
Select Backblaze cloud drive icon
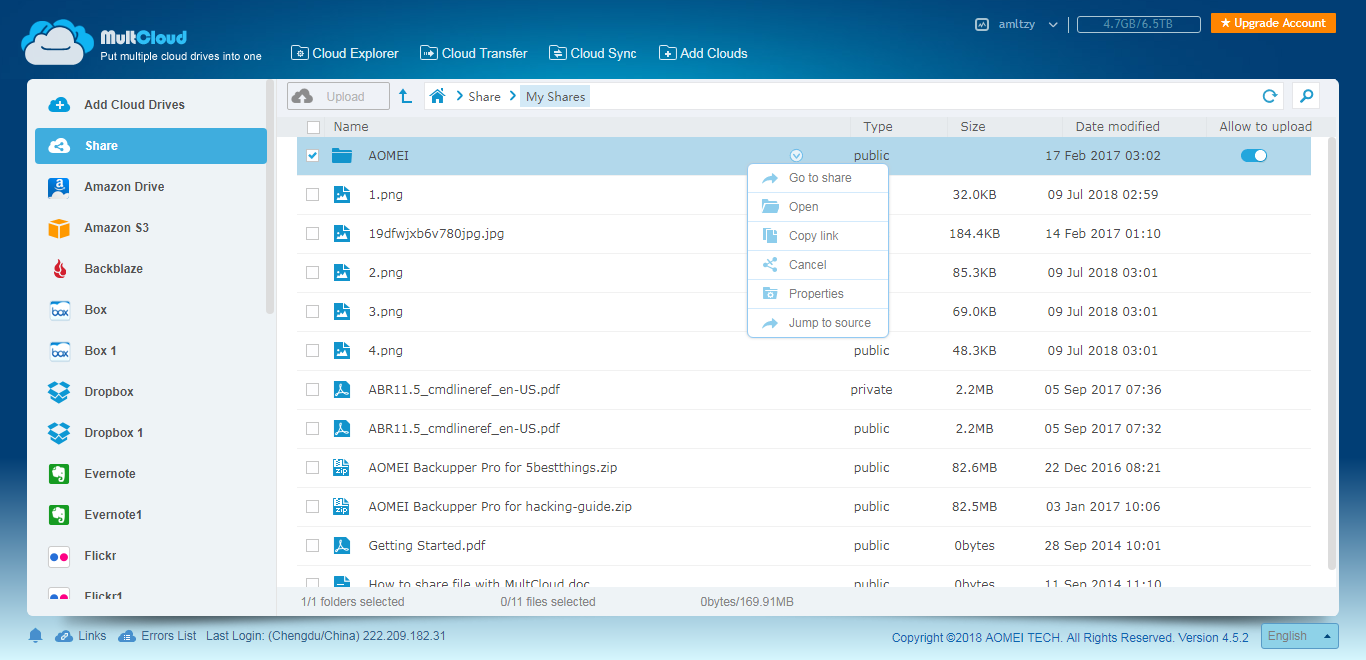[x=59, y=269]
